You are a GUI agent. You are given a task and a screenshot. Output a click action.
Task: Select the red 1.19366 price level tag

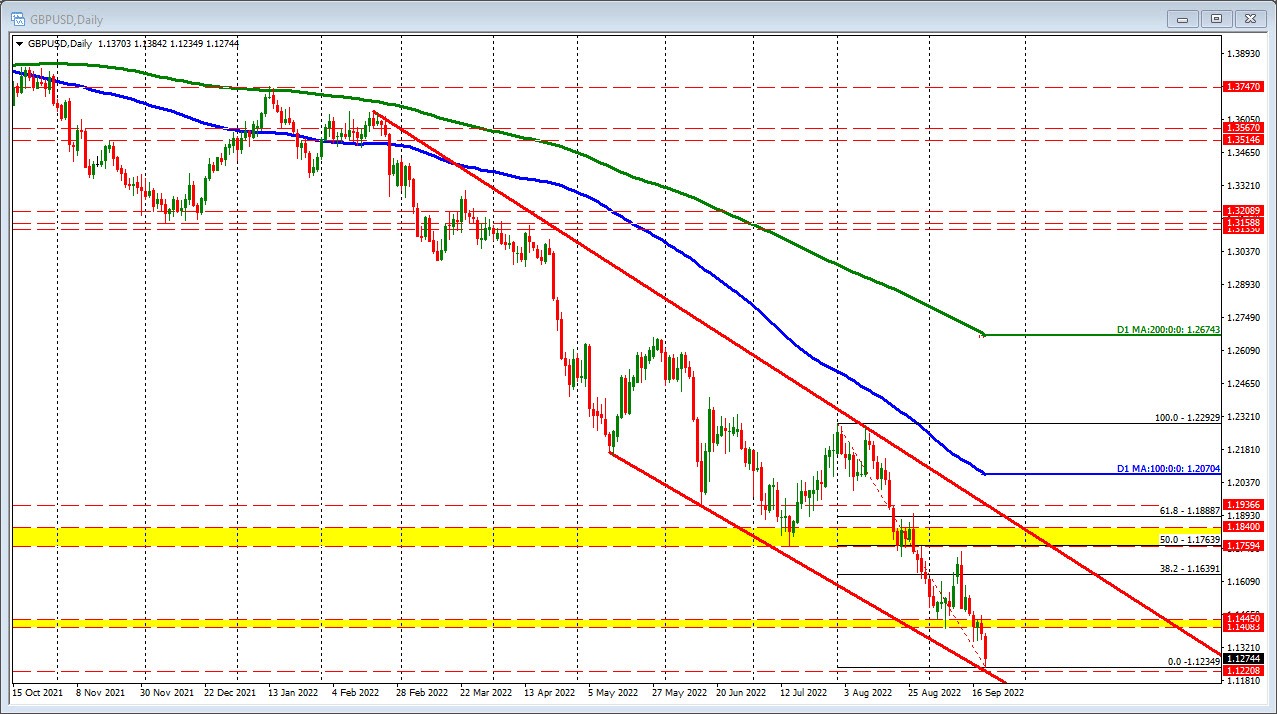pos(1245,505)
